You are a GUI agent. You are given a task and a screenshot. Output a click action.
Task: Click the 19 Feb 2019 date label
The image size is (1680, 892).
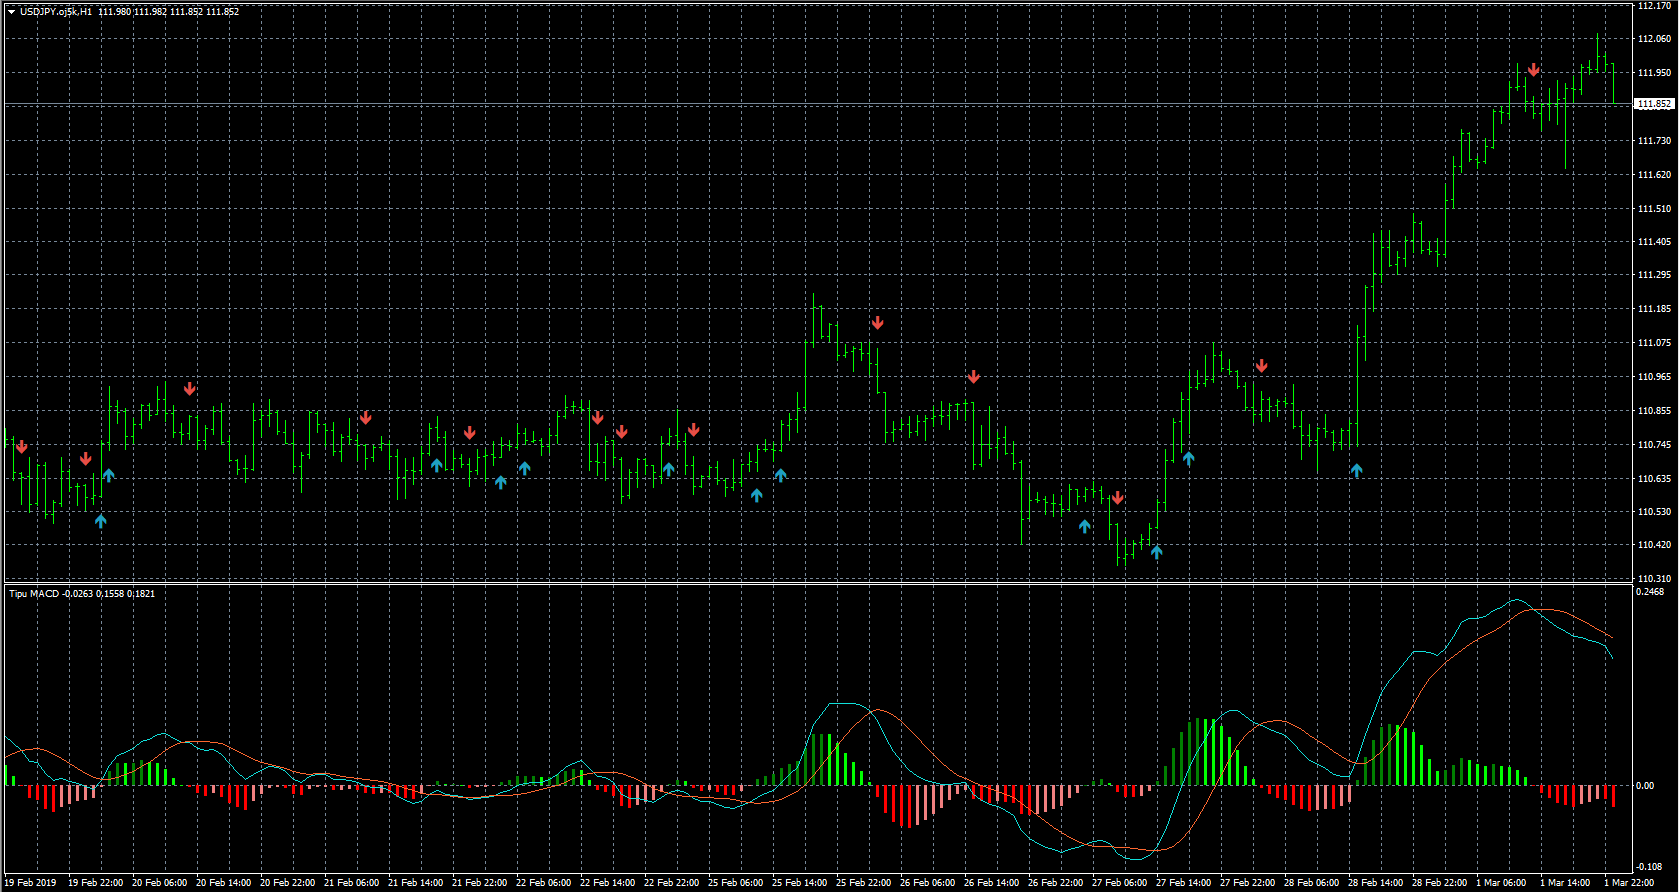pyautogui.click(x=33, y=883)
